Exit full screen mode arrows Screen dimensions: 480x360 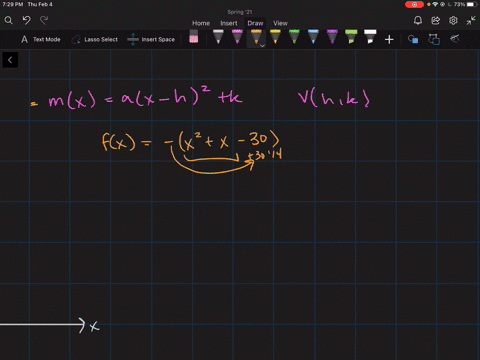(471, 21)
